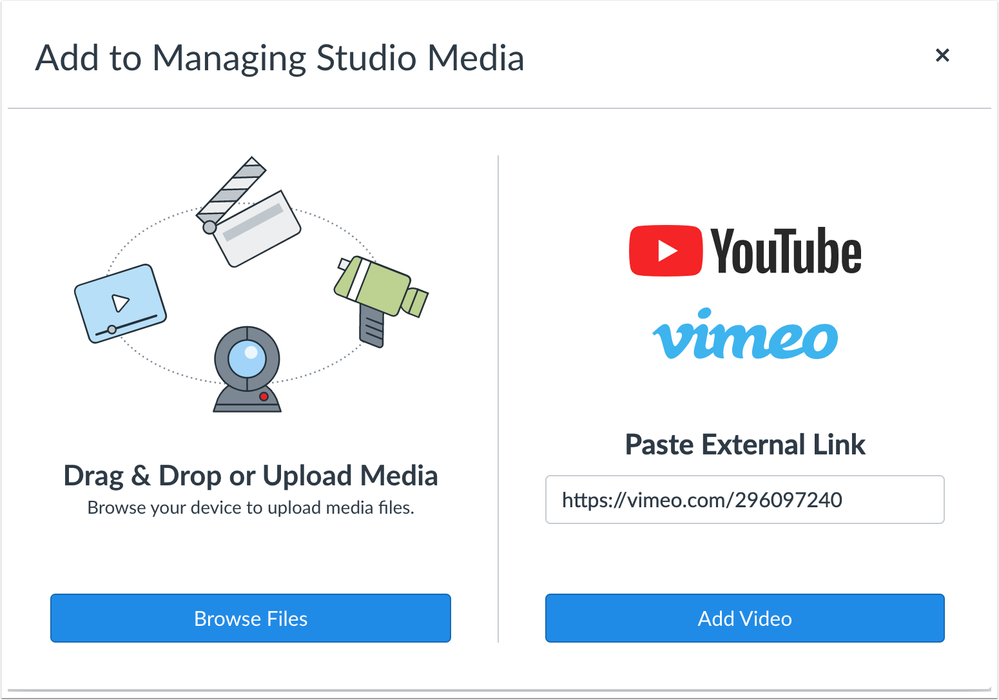The height and width of the screenshot is (700, 999).
Task: Click the Paste External Link heading
Action: [745, 444]
